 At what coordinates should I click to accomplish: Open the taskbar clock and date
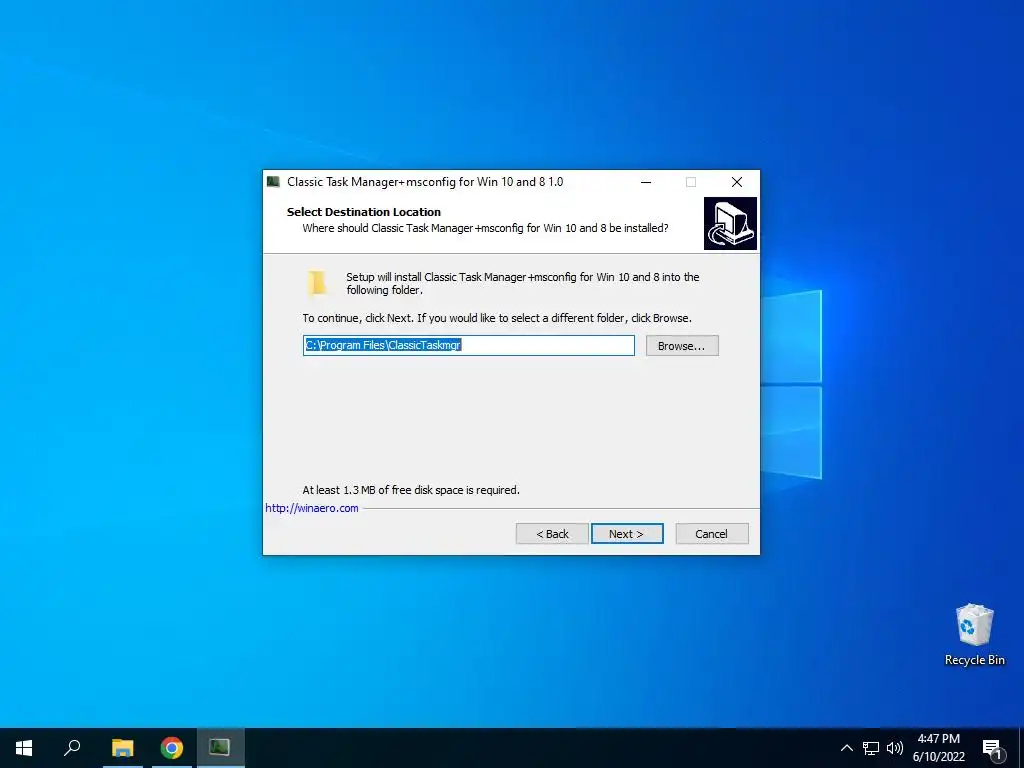coord(938,748)
